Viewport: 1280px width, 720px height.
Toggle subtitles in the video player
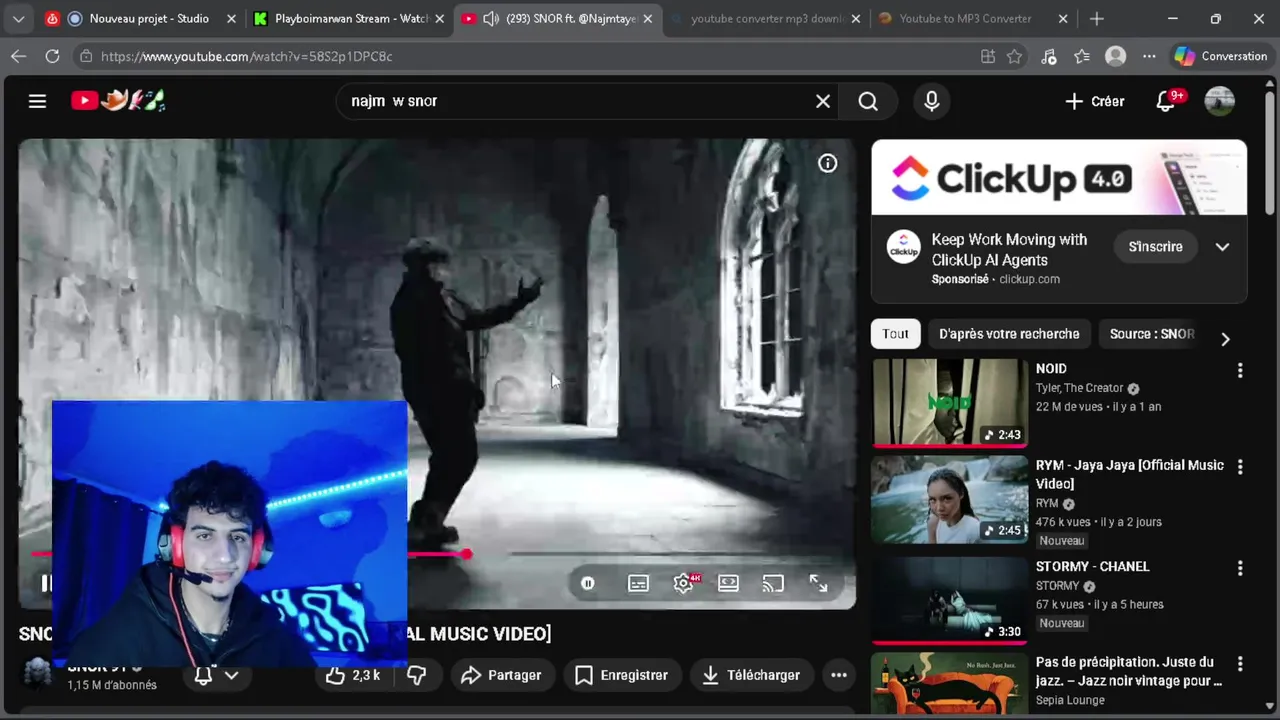tap(638, 583)
